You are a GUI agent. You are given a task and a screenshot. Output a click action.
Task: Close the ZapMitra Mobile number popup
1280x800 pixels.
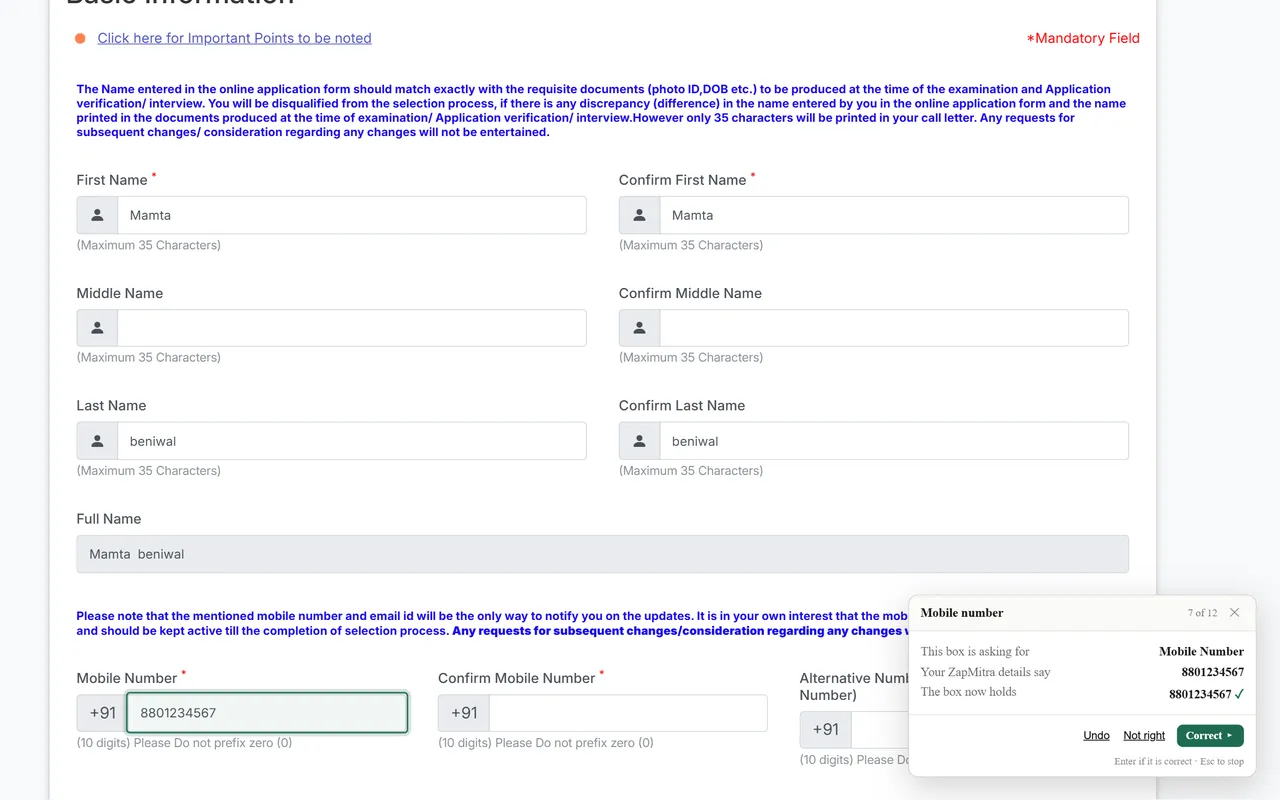[x=1235, y=613]
